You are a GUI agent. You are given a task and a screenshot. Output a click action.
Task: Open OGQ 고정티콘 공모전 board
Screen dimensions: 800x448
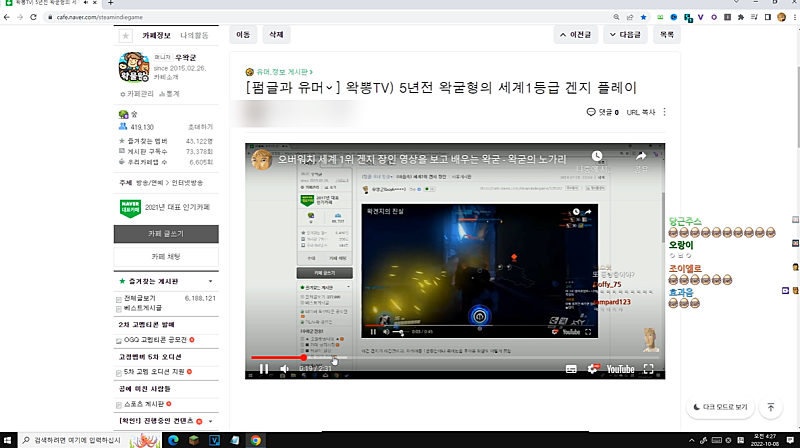click(x=155, y=340)
